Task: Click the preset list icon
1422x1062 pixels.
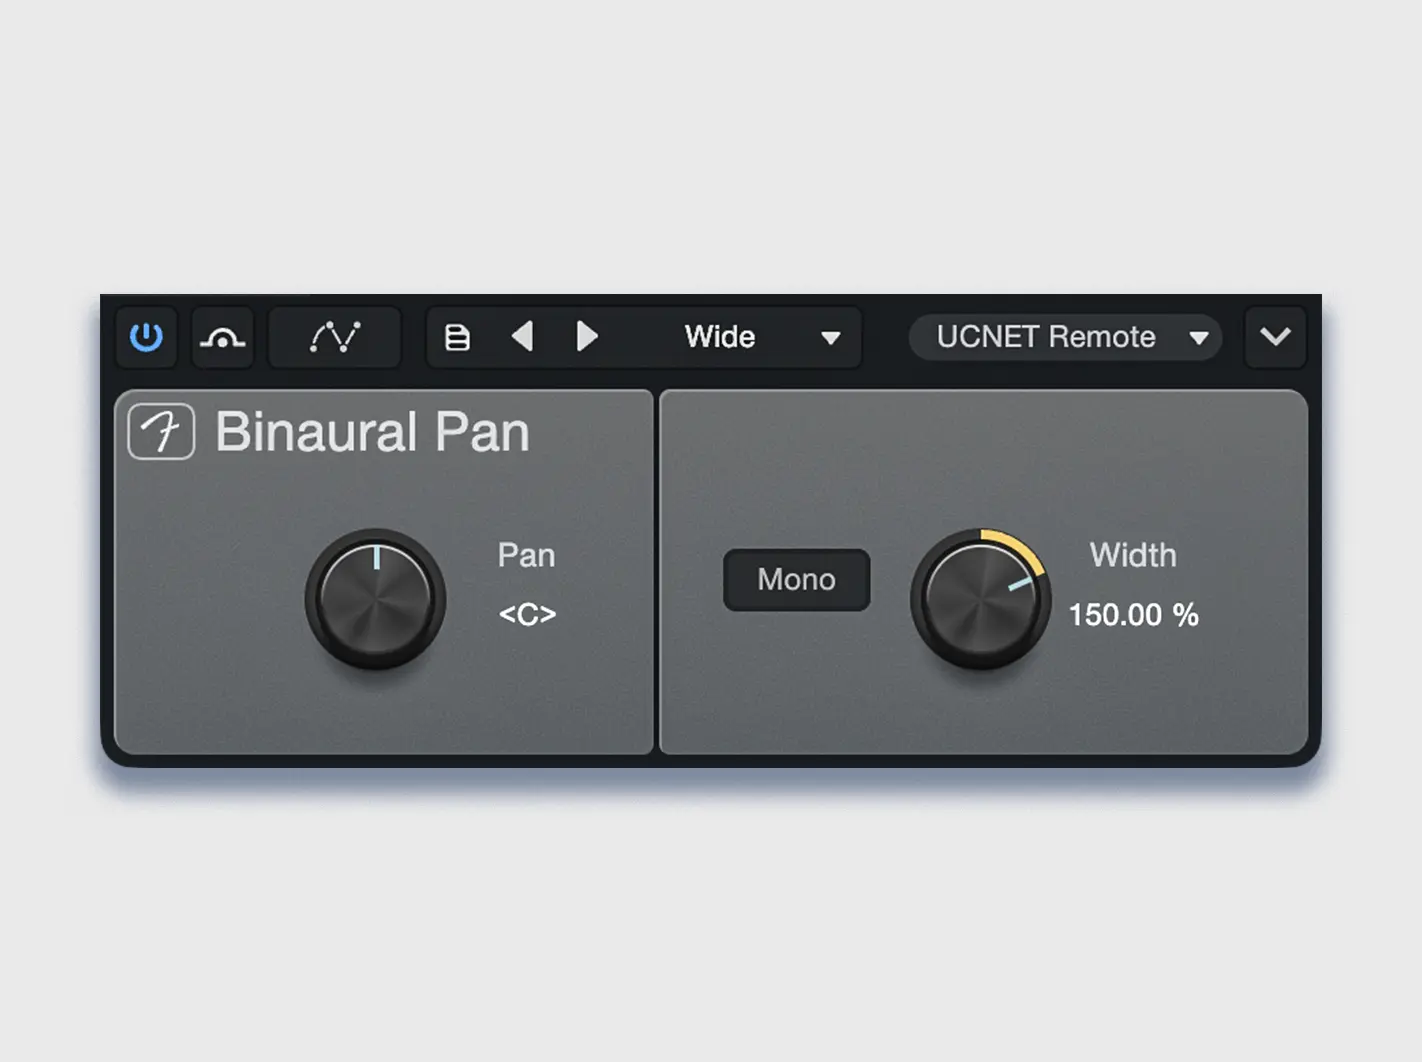Action: click(x=457, y=337)
